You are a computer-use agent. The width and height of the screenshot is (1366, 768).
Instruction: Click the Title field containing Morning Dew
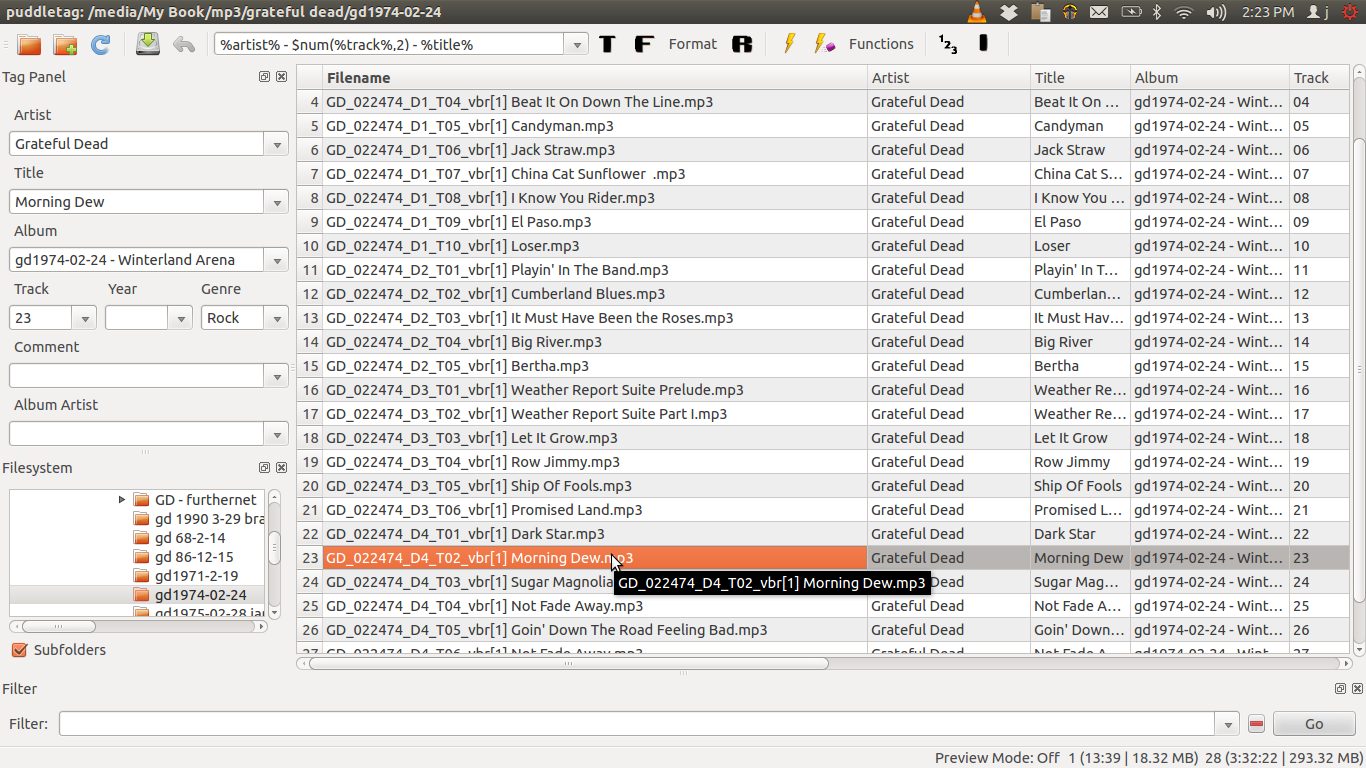[138, 202]
